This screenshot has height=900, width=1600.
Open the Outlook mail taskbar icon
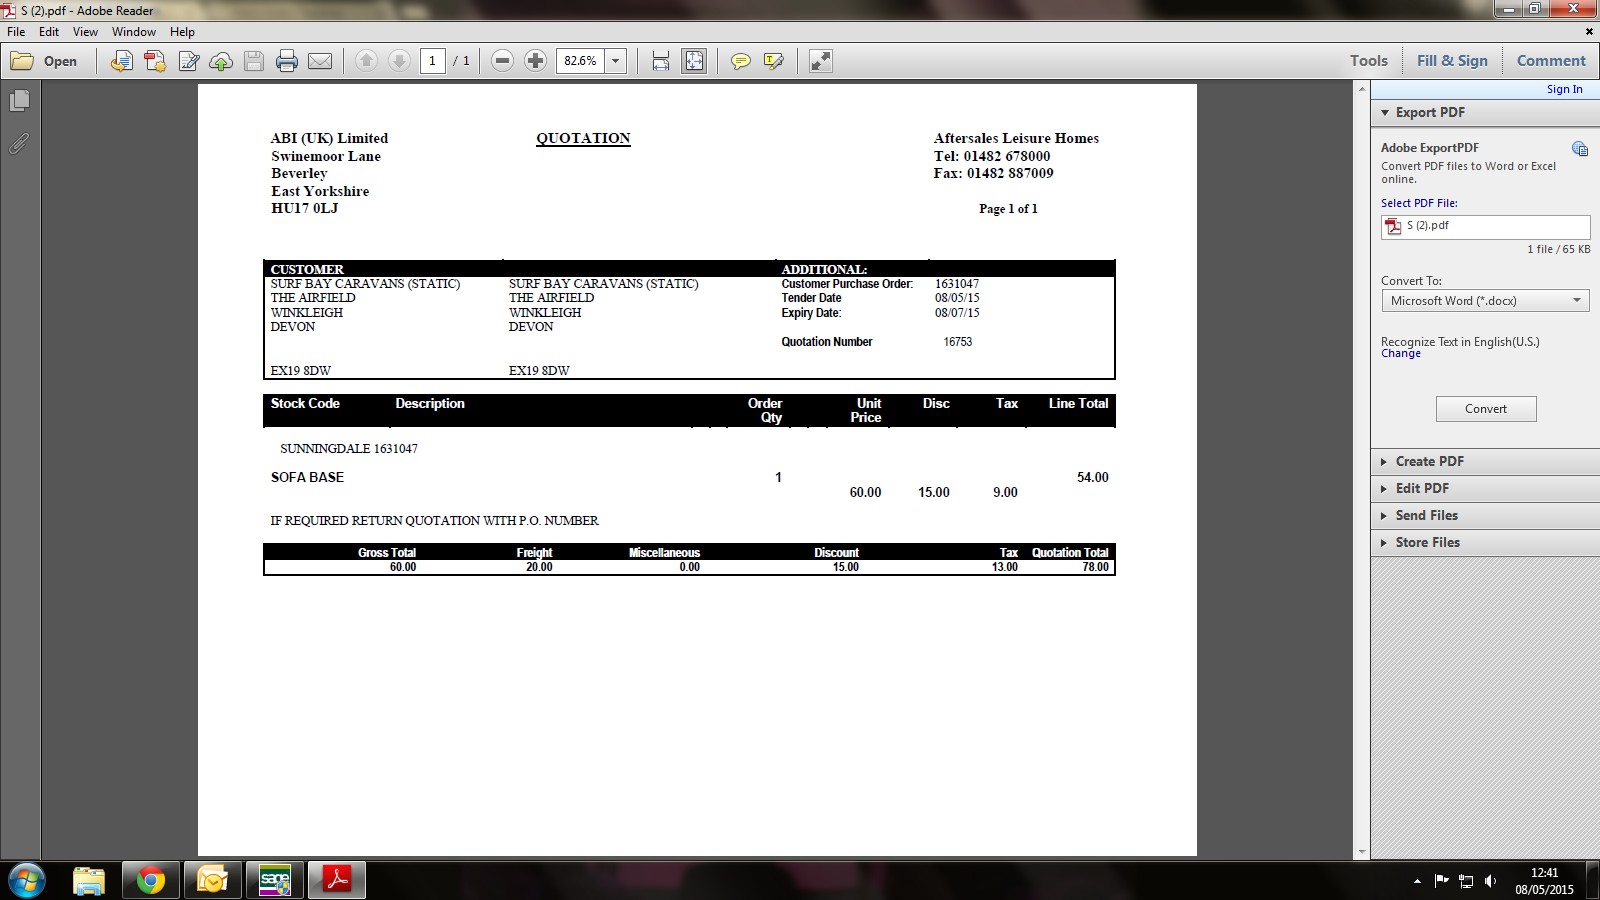tap(213, 881)
